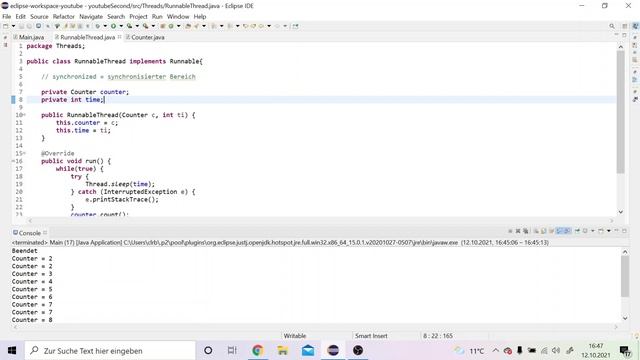This screenshot has height=360, width=640.
Task: Click the Save toolbar icon
Action: pyautogui.click(x=21, y=26)
